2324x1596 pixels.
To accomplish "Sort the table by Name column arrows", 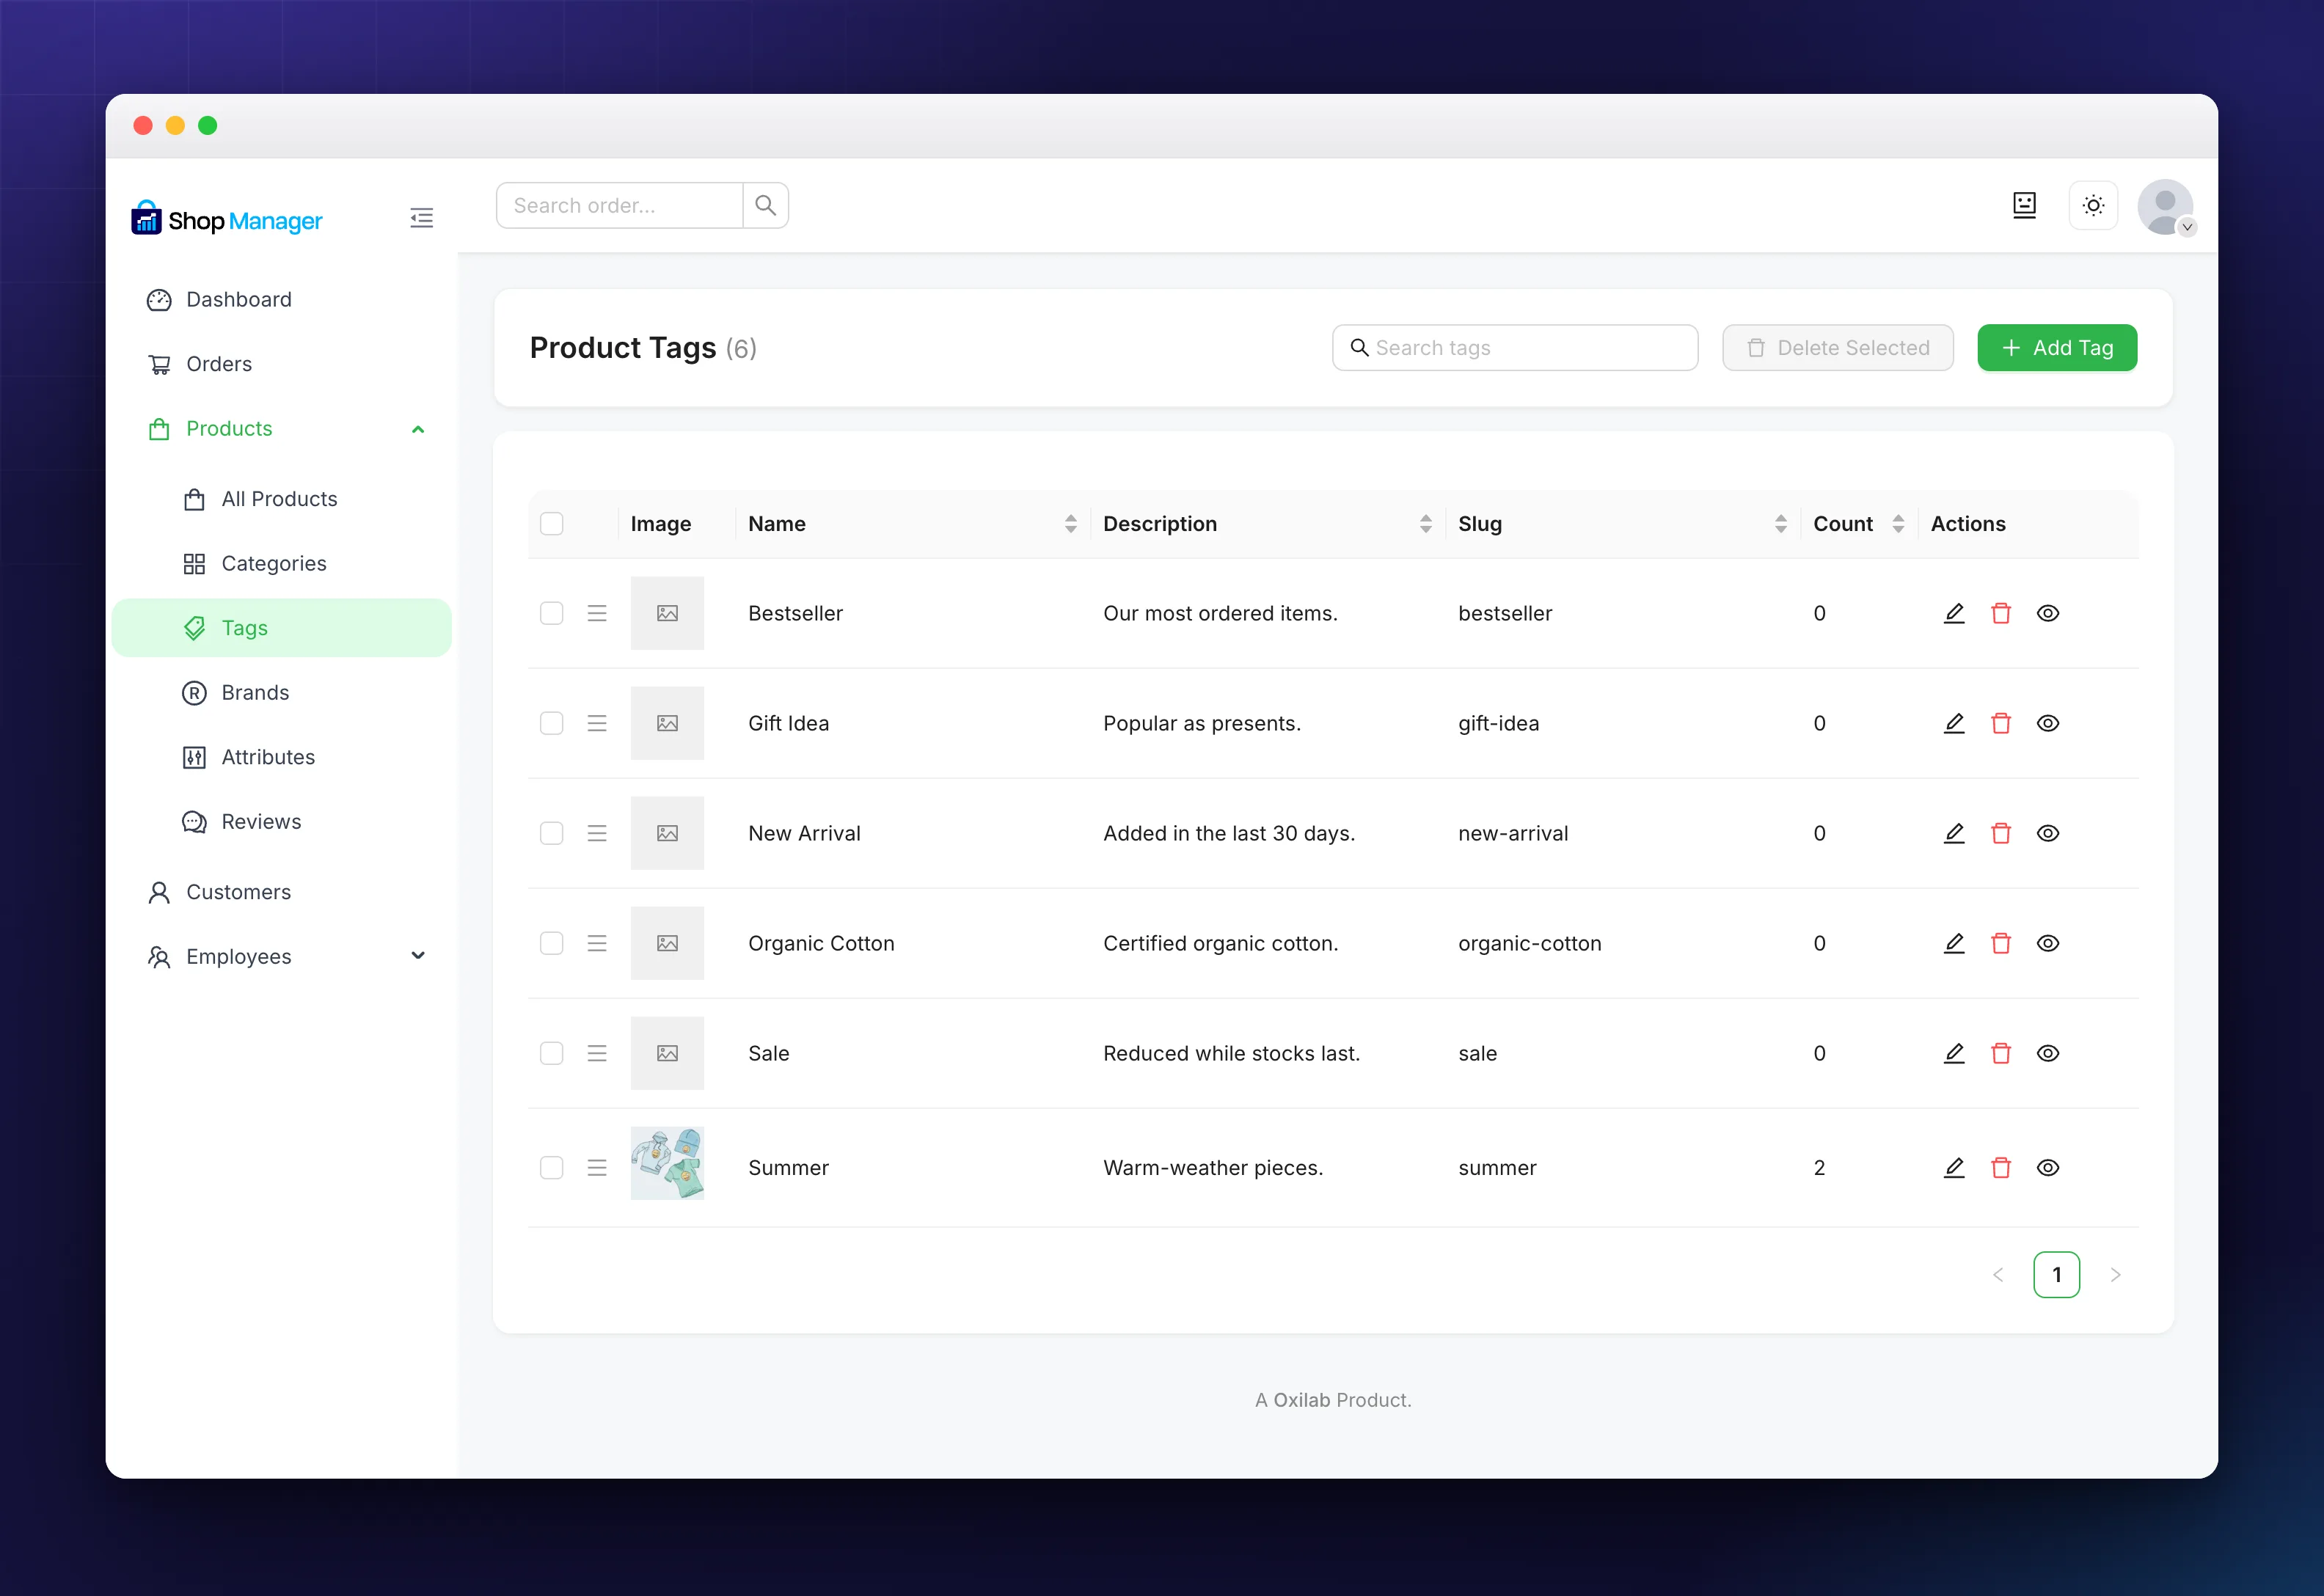I will click(1070, 524).
